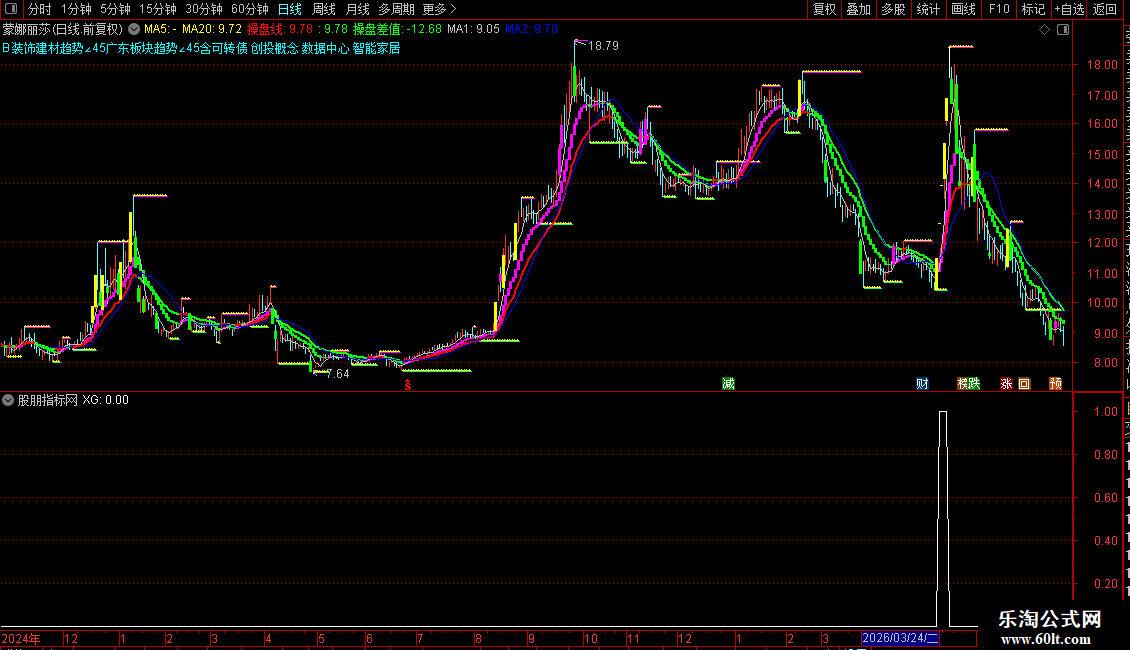Click the 返回 back button
This screenshot has height=650, width=1130.
[x=1104, y=9]
